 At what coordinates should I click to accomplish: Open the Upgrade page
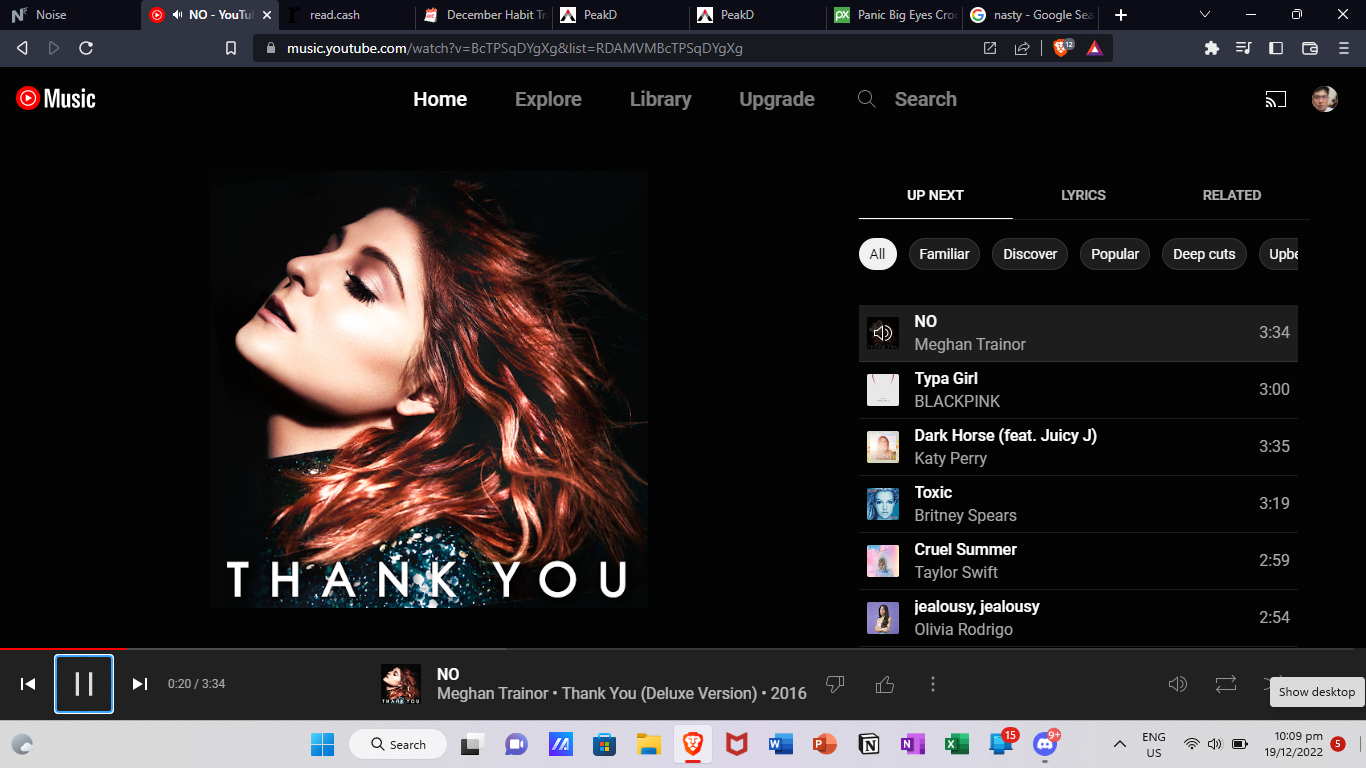pyautogui.click(x=777, y=99)
